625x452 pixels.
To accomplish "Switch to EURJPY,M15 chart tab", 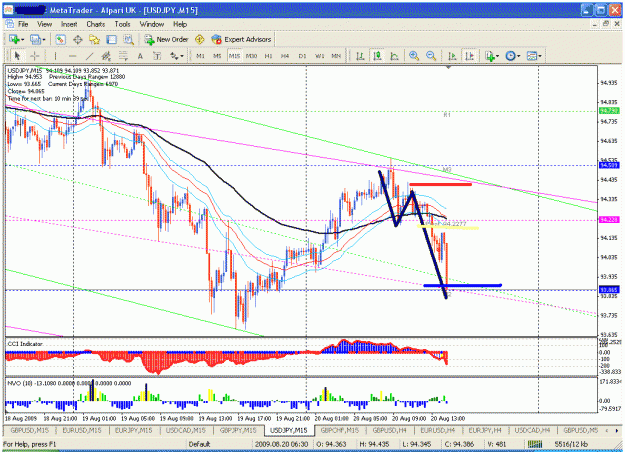I will (x=133, y=430).
